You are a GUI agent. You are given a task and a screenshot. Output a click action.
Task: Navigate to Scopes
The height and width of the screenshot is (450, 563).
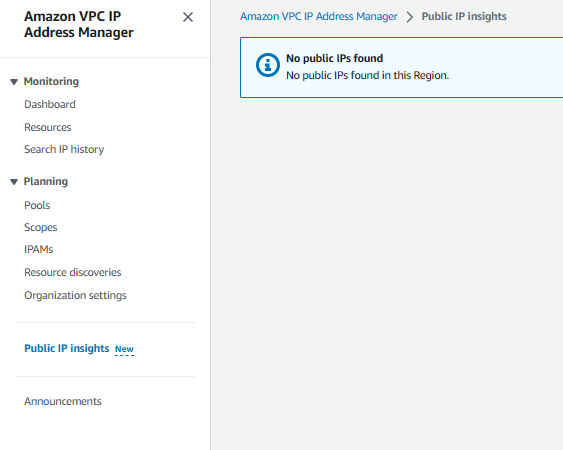pyautogui.click(x=41, y=228)
